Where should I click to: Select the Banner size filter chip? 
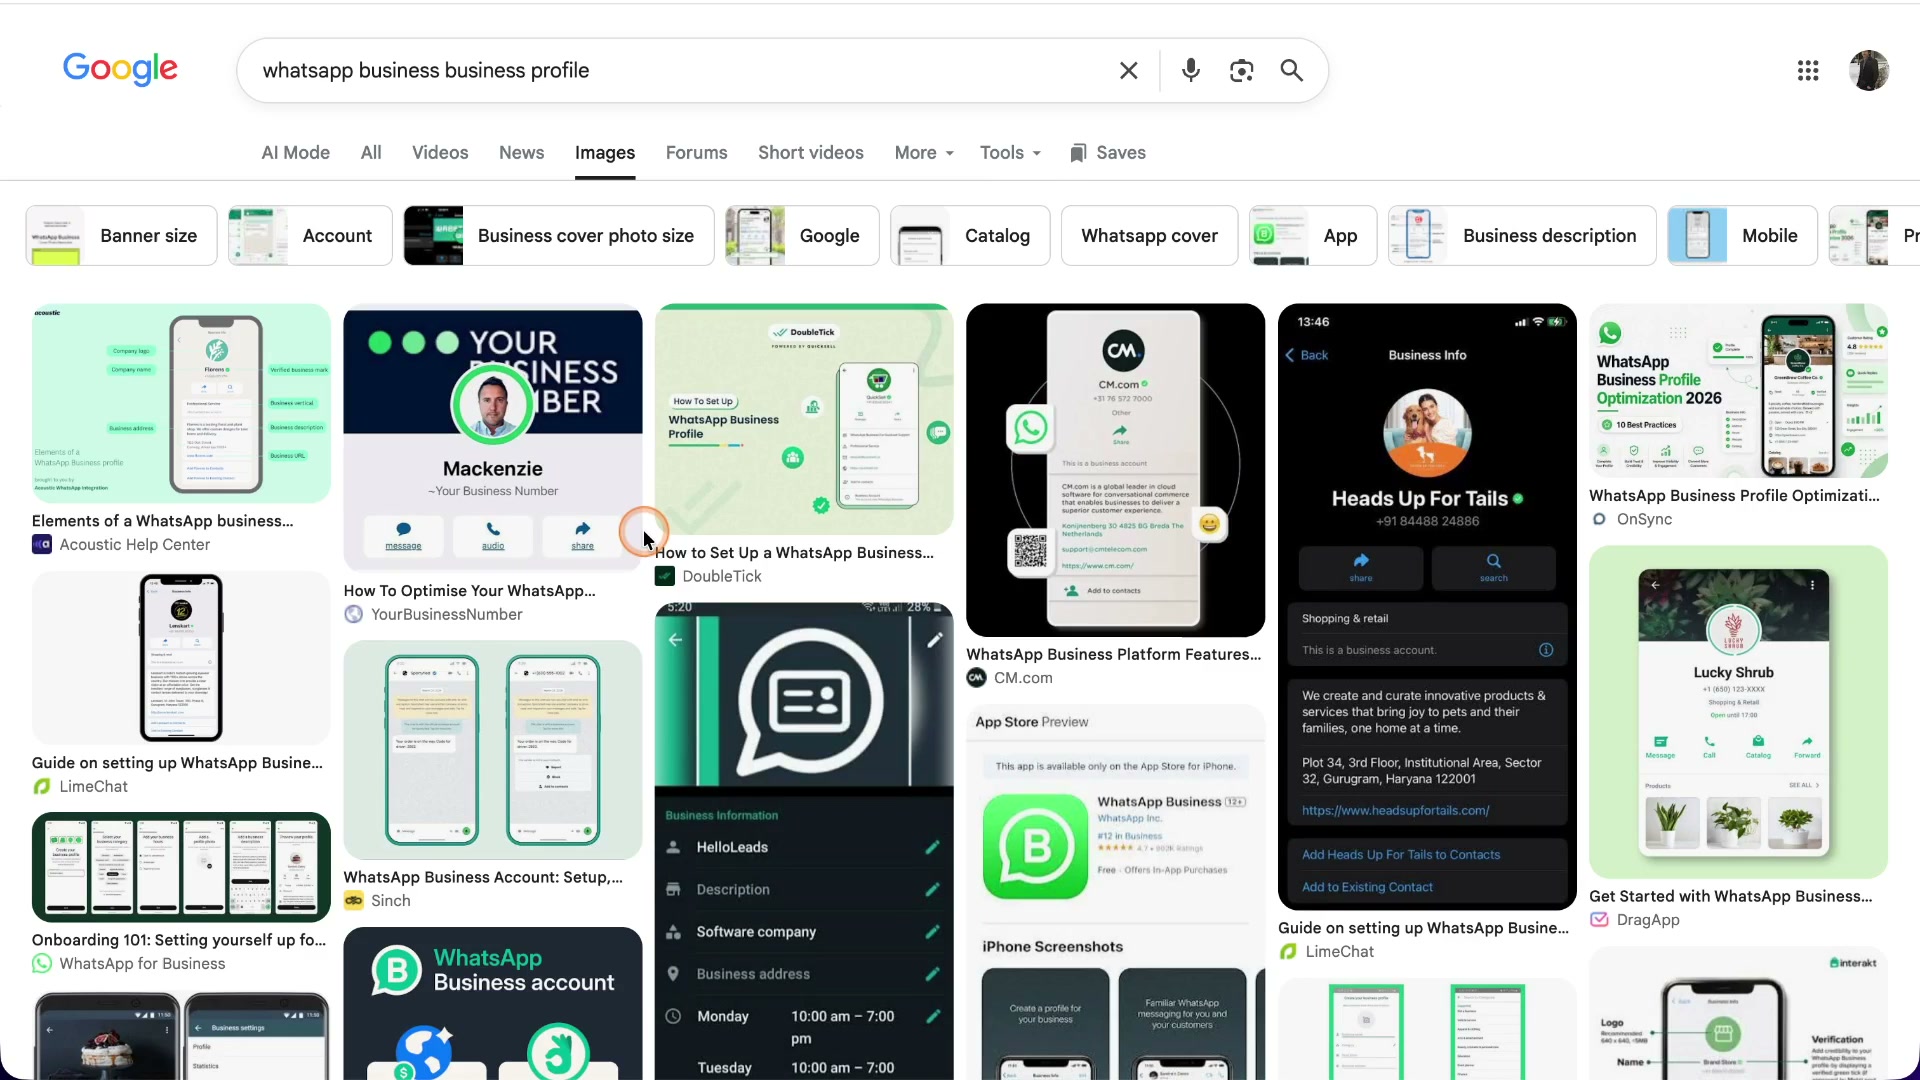coord(121,236)
